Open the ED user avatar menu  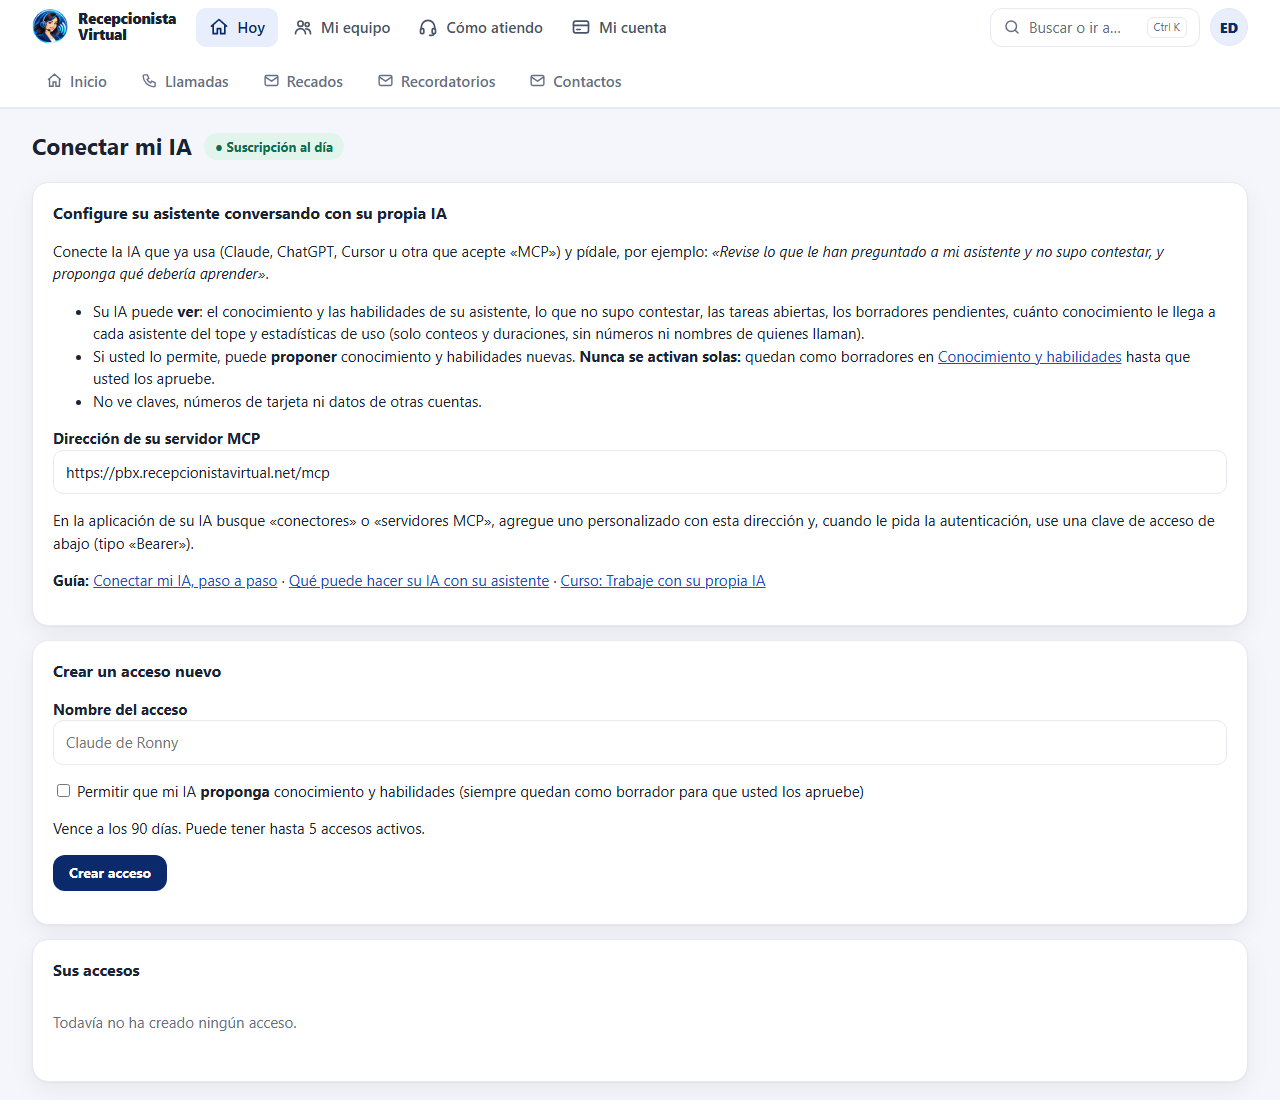coord(1229,27)
